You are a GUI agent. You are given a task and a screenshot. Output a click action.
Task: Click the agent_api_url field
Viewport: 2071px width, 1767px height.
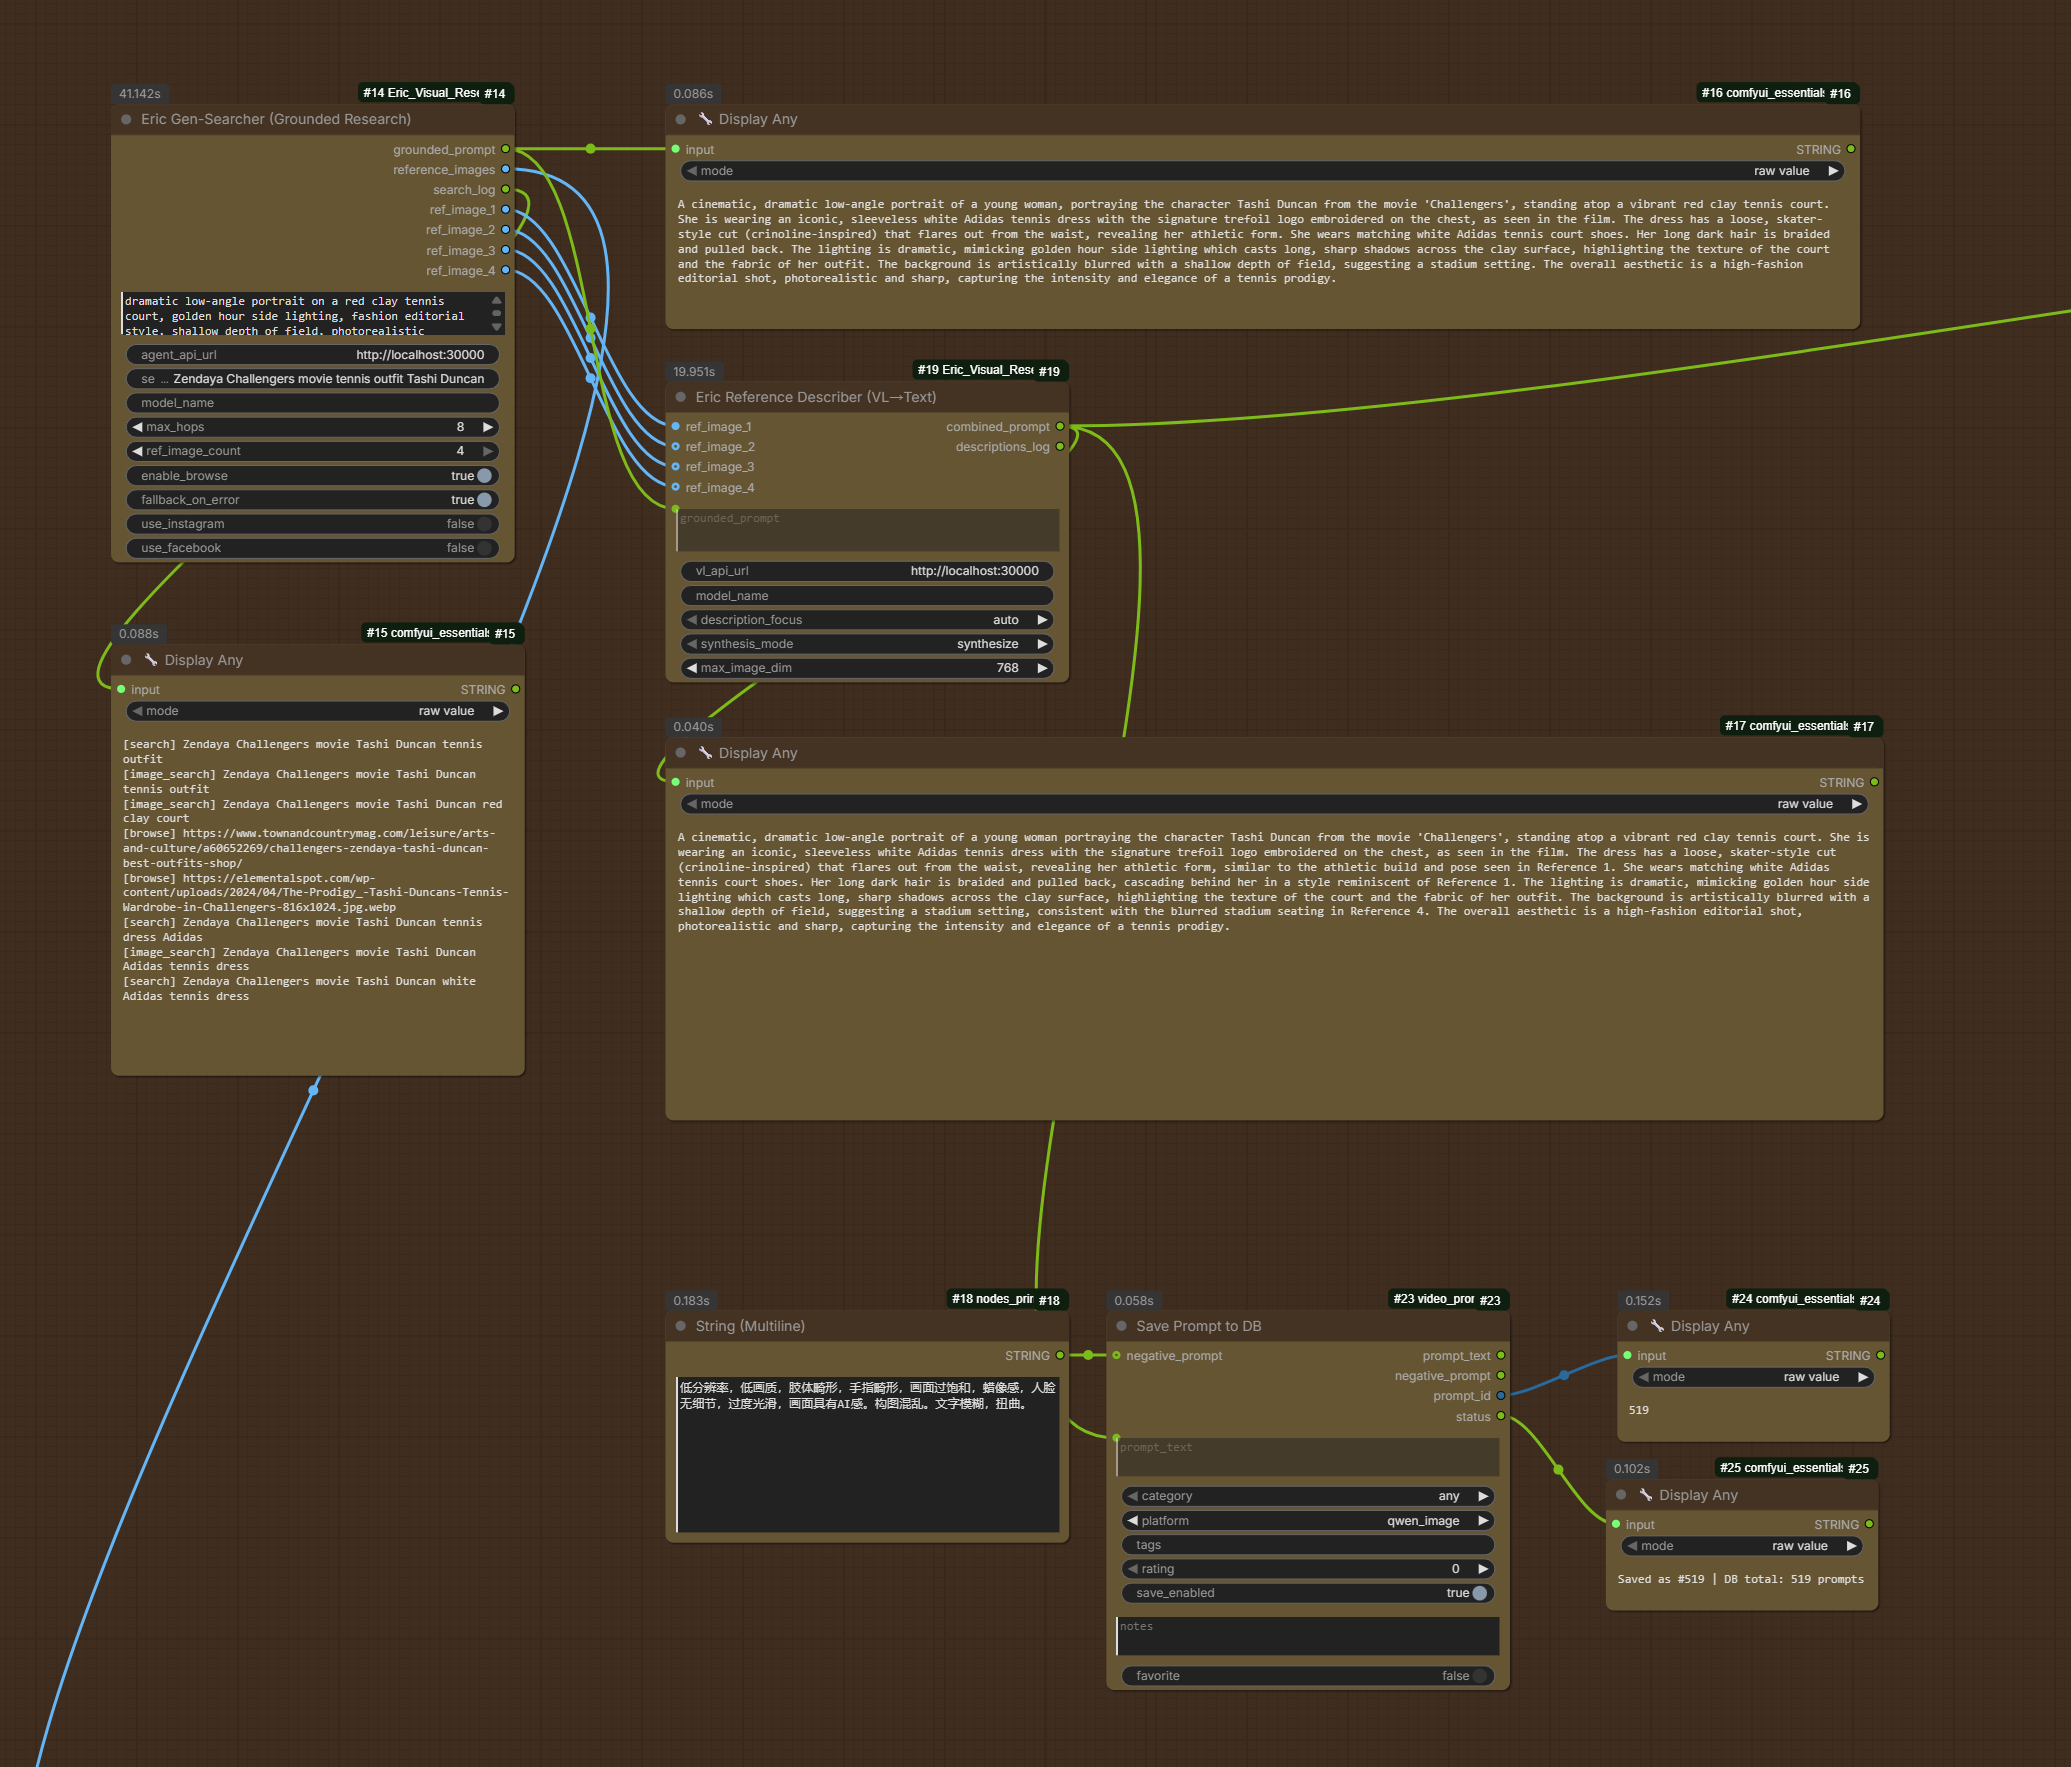tap(313, 355)
